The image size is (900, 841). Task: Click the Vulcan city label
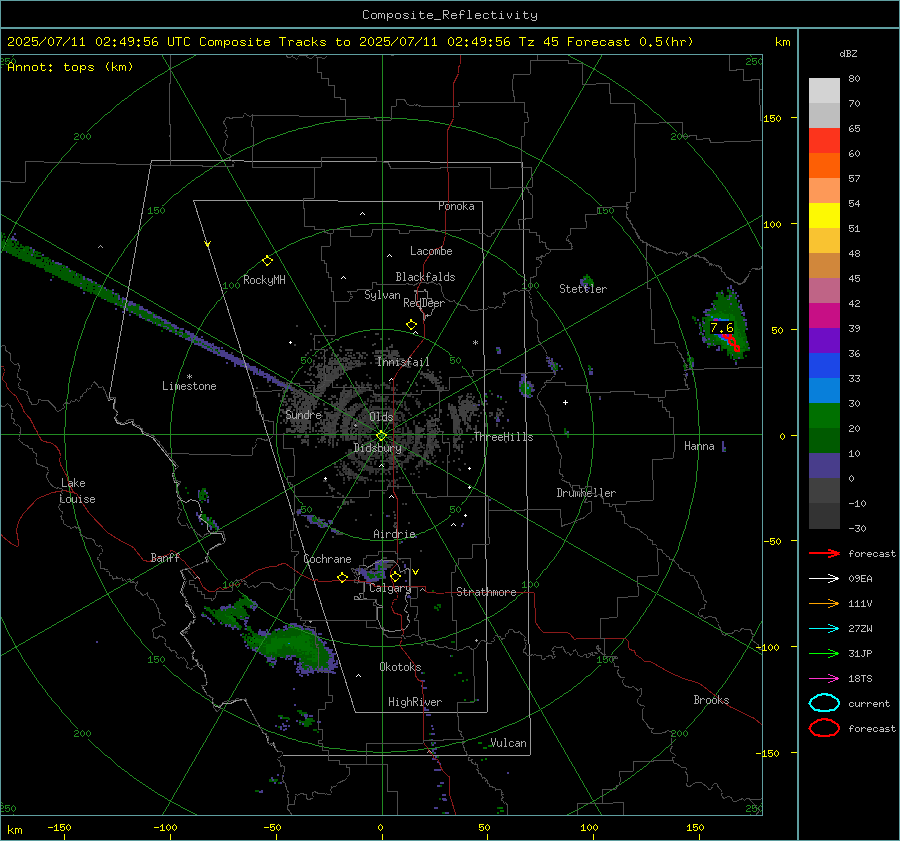coord(508,743)
